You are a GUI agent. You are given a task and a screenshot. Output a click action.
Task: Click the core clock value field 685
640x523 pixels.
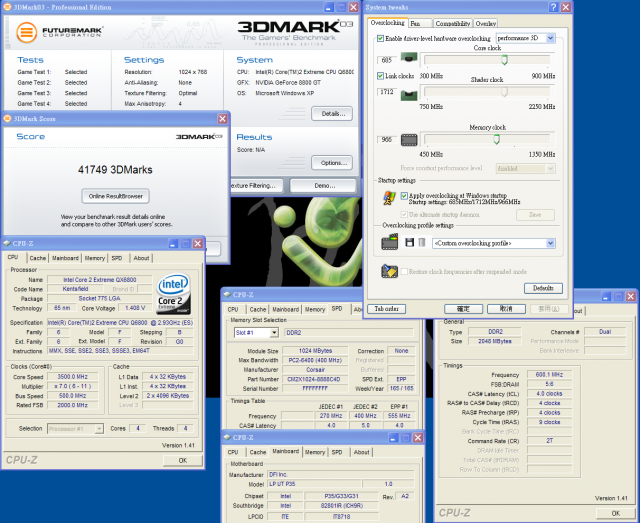387,60
